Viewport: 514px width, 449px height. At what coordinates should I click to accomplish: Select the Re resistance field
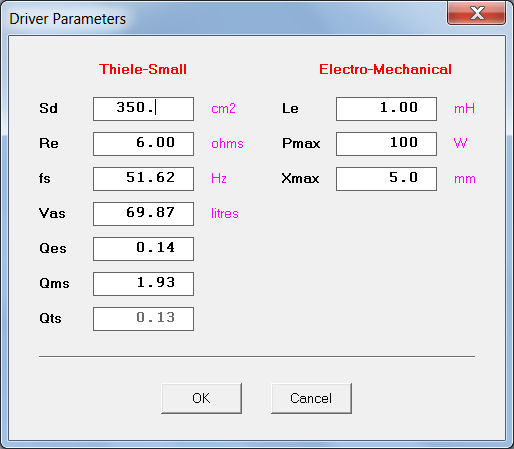click(x=143, y=144)
